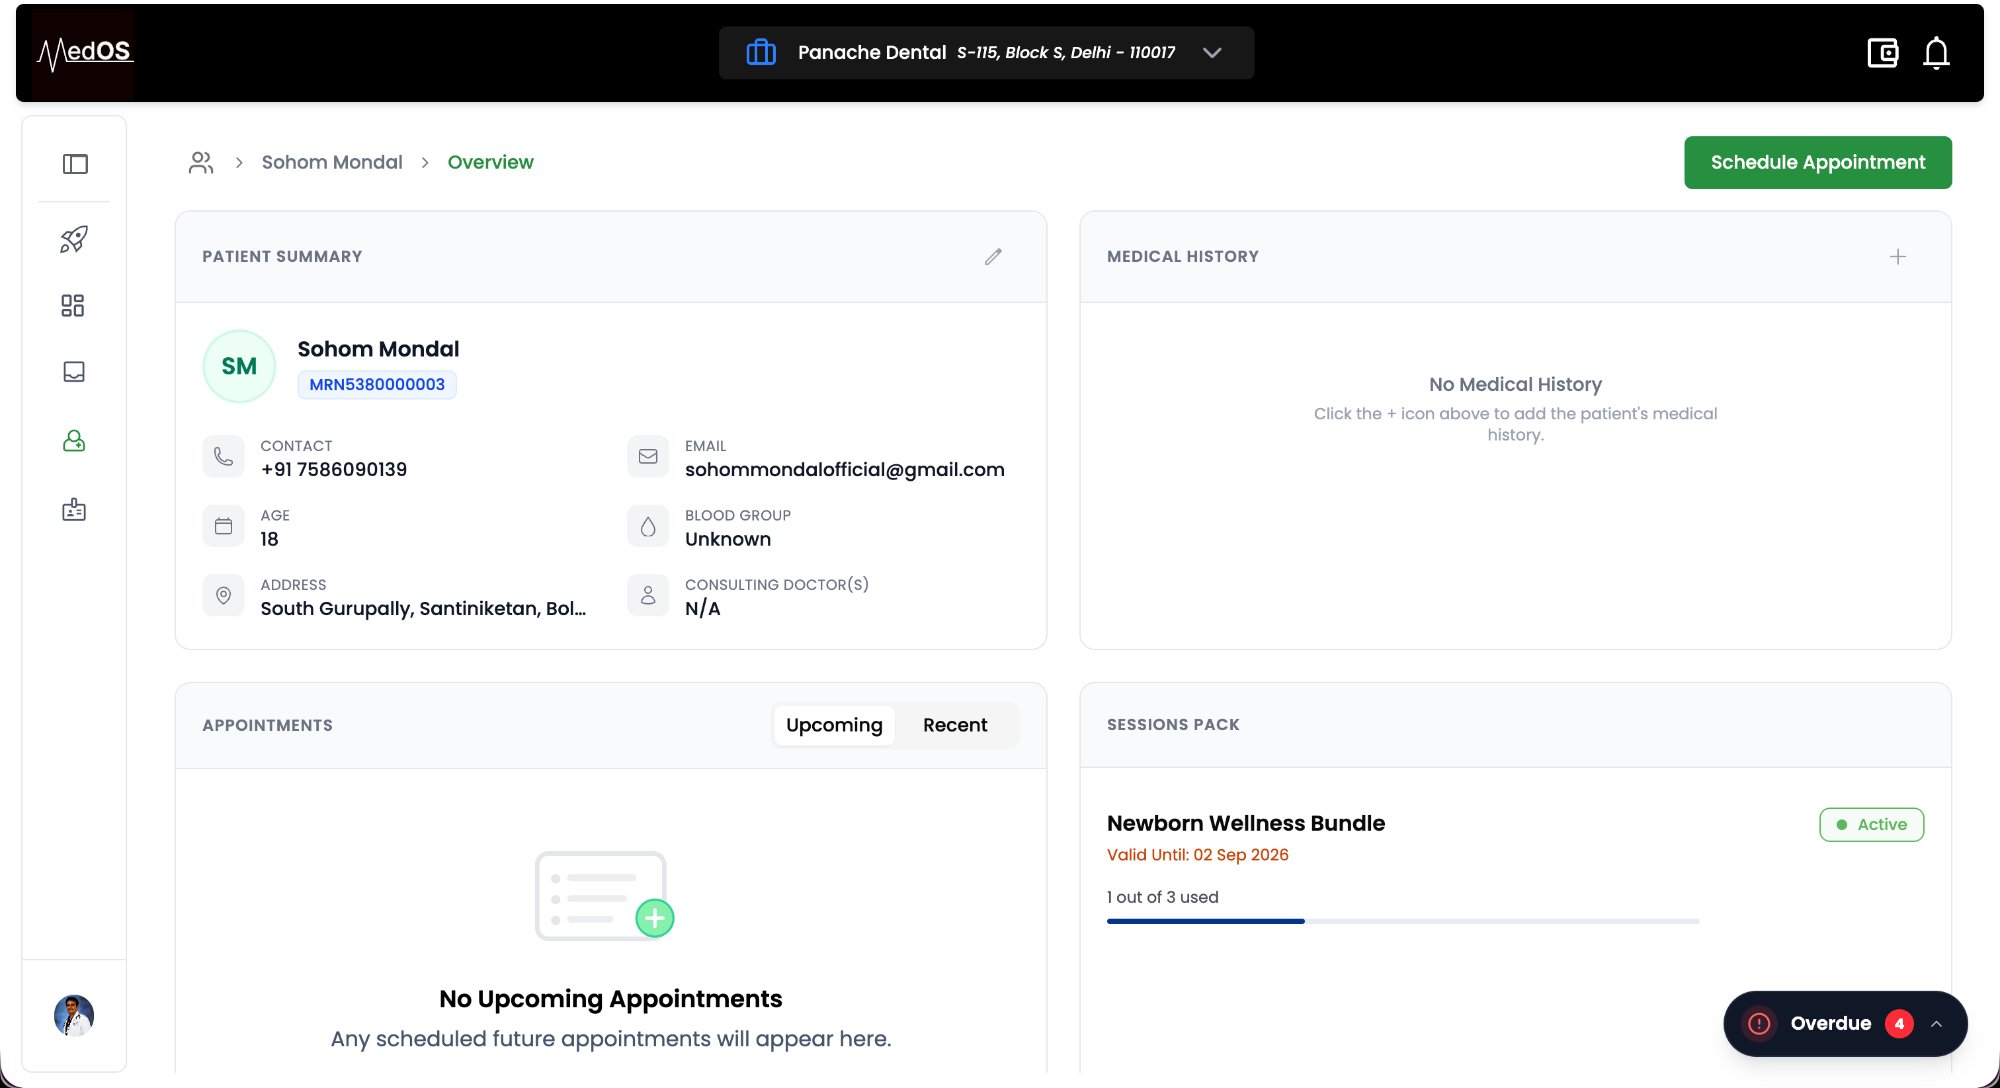Click the MRN5380000003 badge

point(377,384)
